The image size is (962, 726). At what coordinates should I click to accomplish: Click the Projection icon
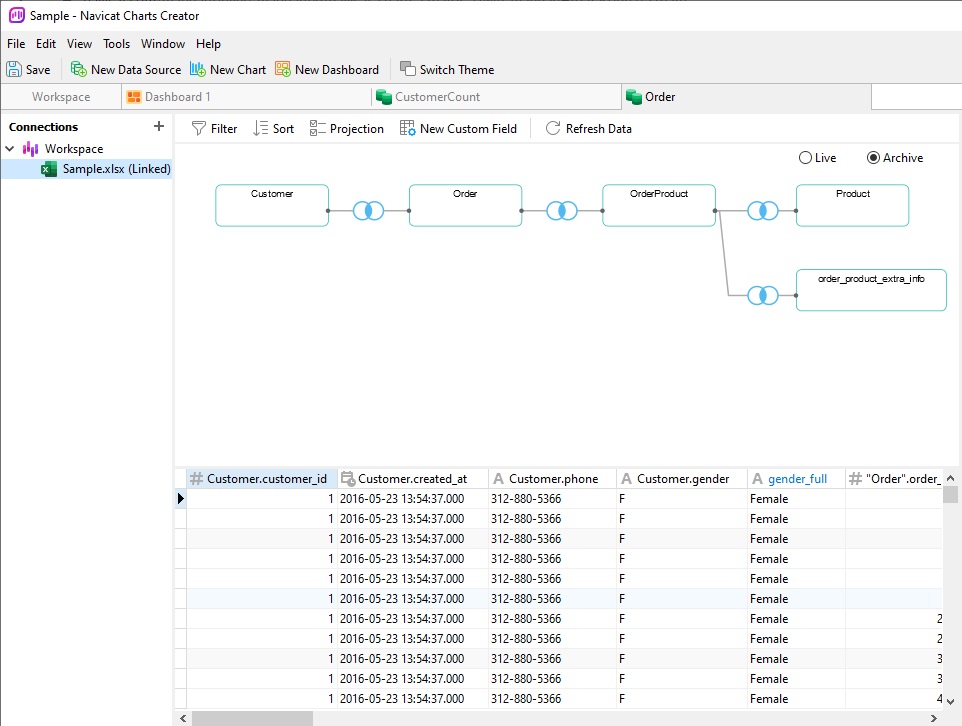tap(318, 128)
